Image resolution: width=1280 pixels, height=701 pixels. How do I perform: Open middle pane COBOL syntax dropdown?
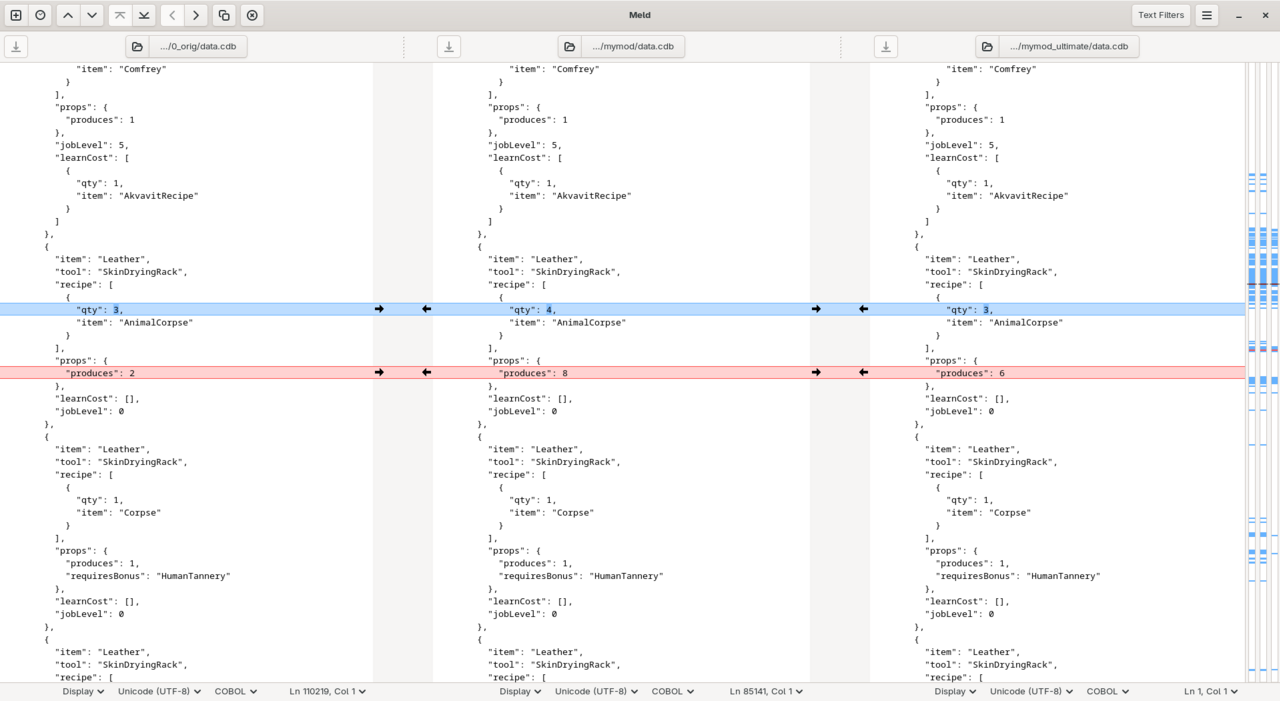tap(672, 691)
